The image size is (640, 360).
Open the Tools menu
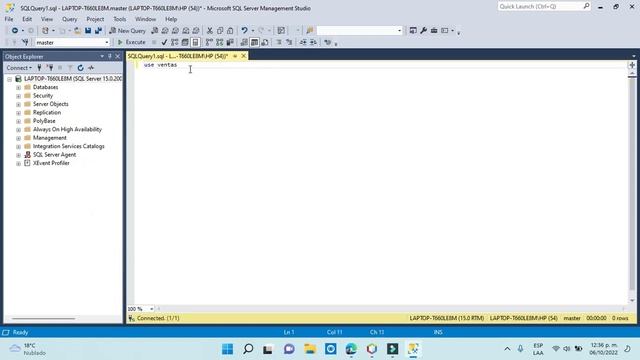(x=120, y=19)
